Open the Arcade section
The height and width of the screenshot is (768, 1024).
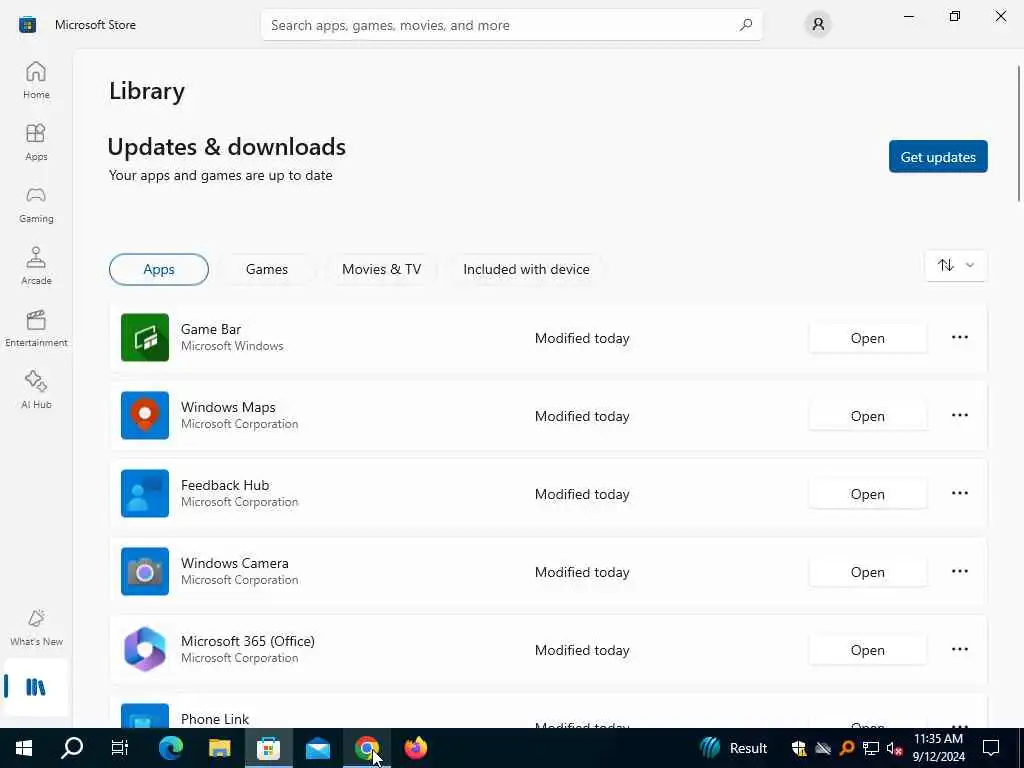(x=36, y=266)
